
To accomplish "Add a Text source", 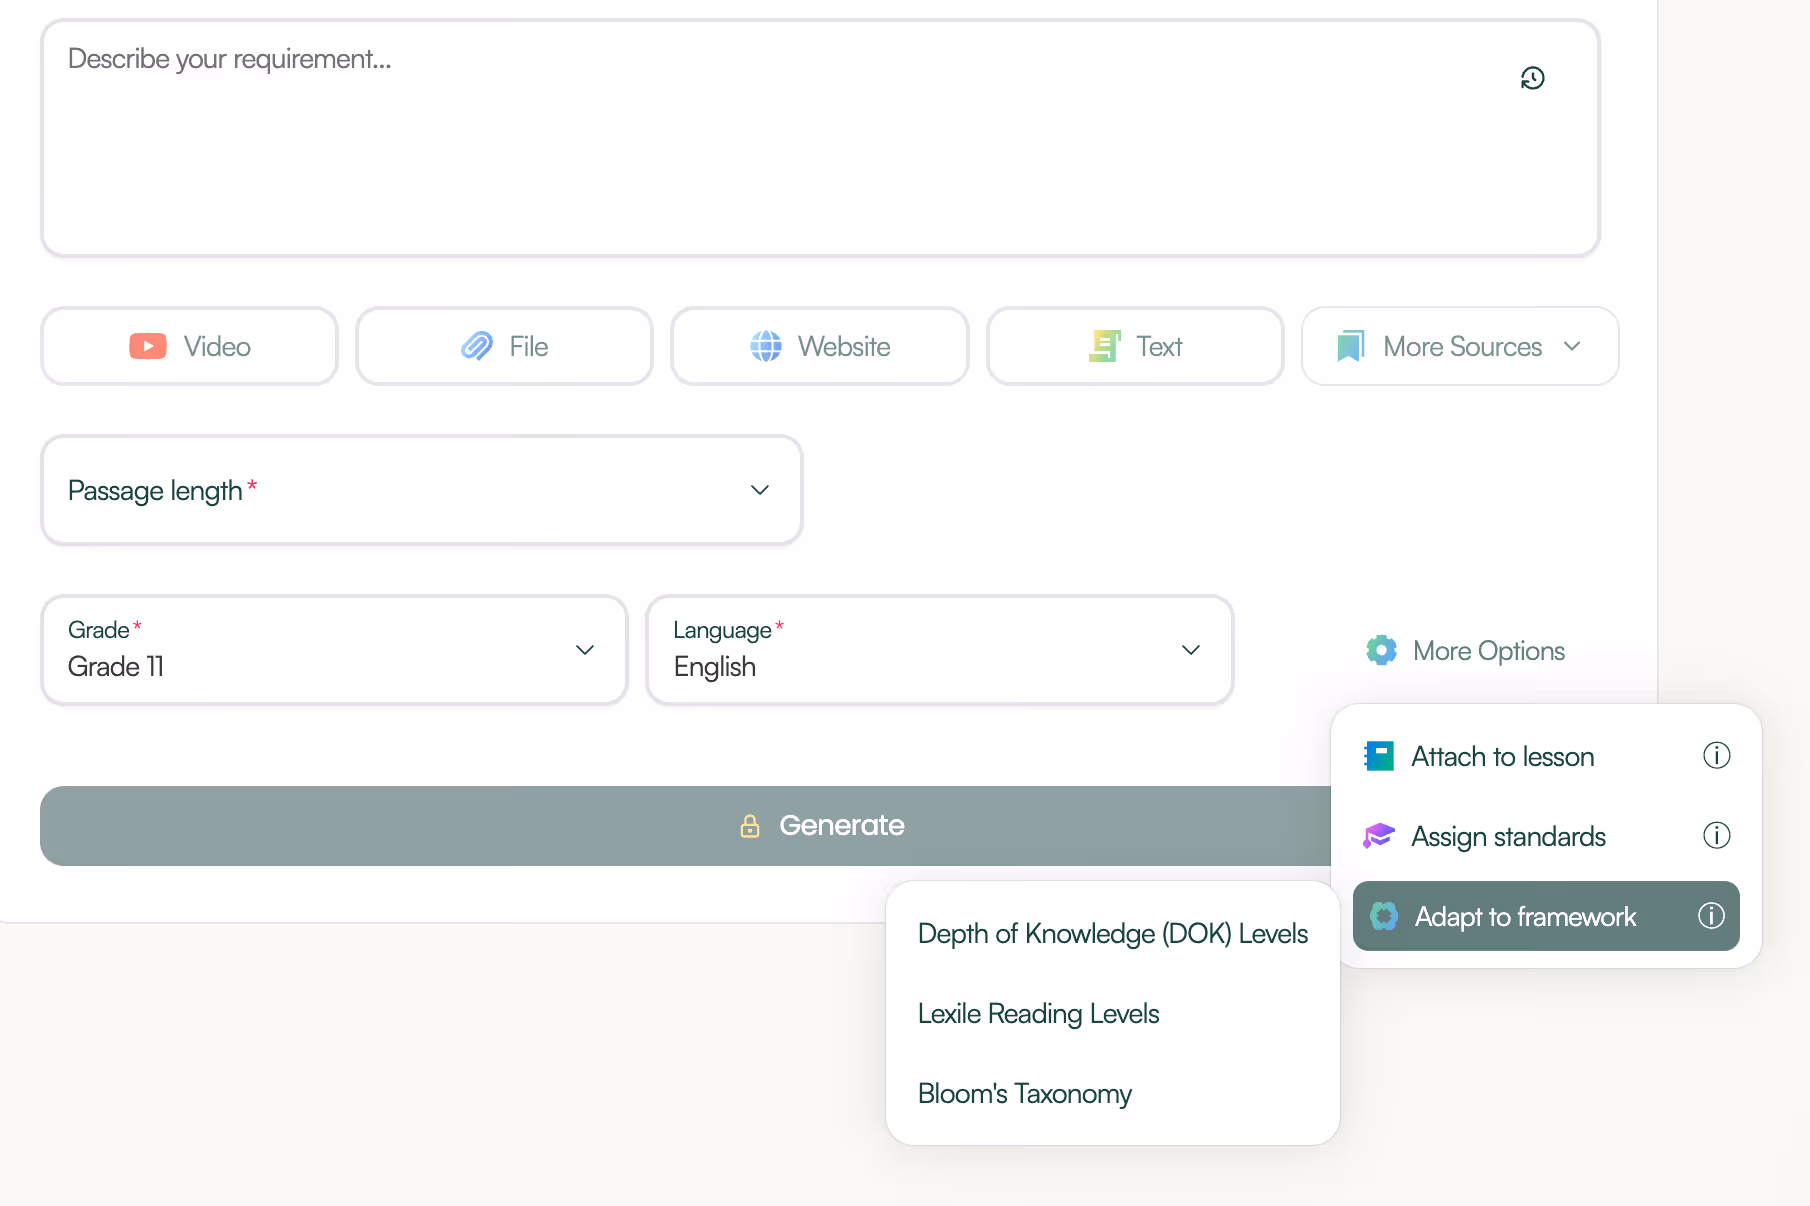I will point(1135,346).
